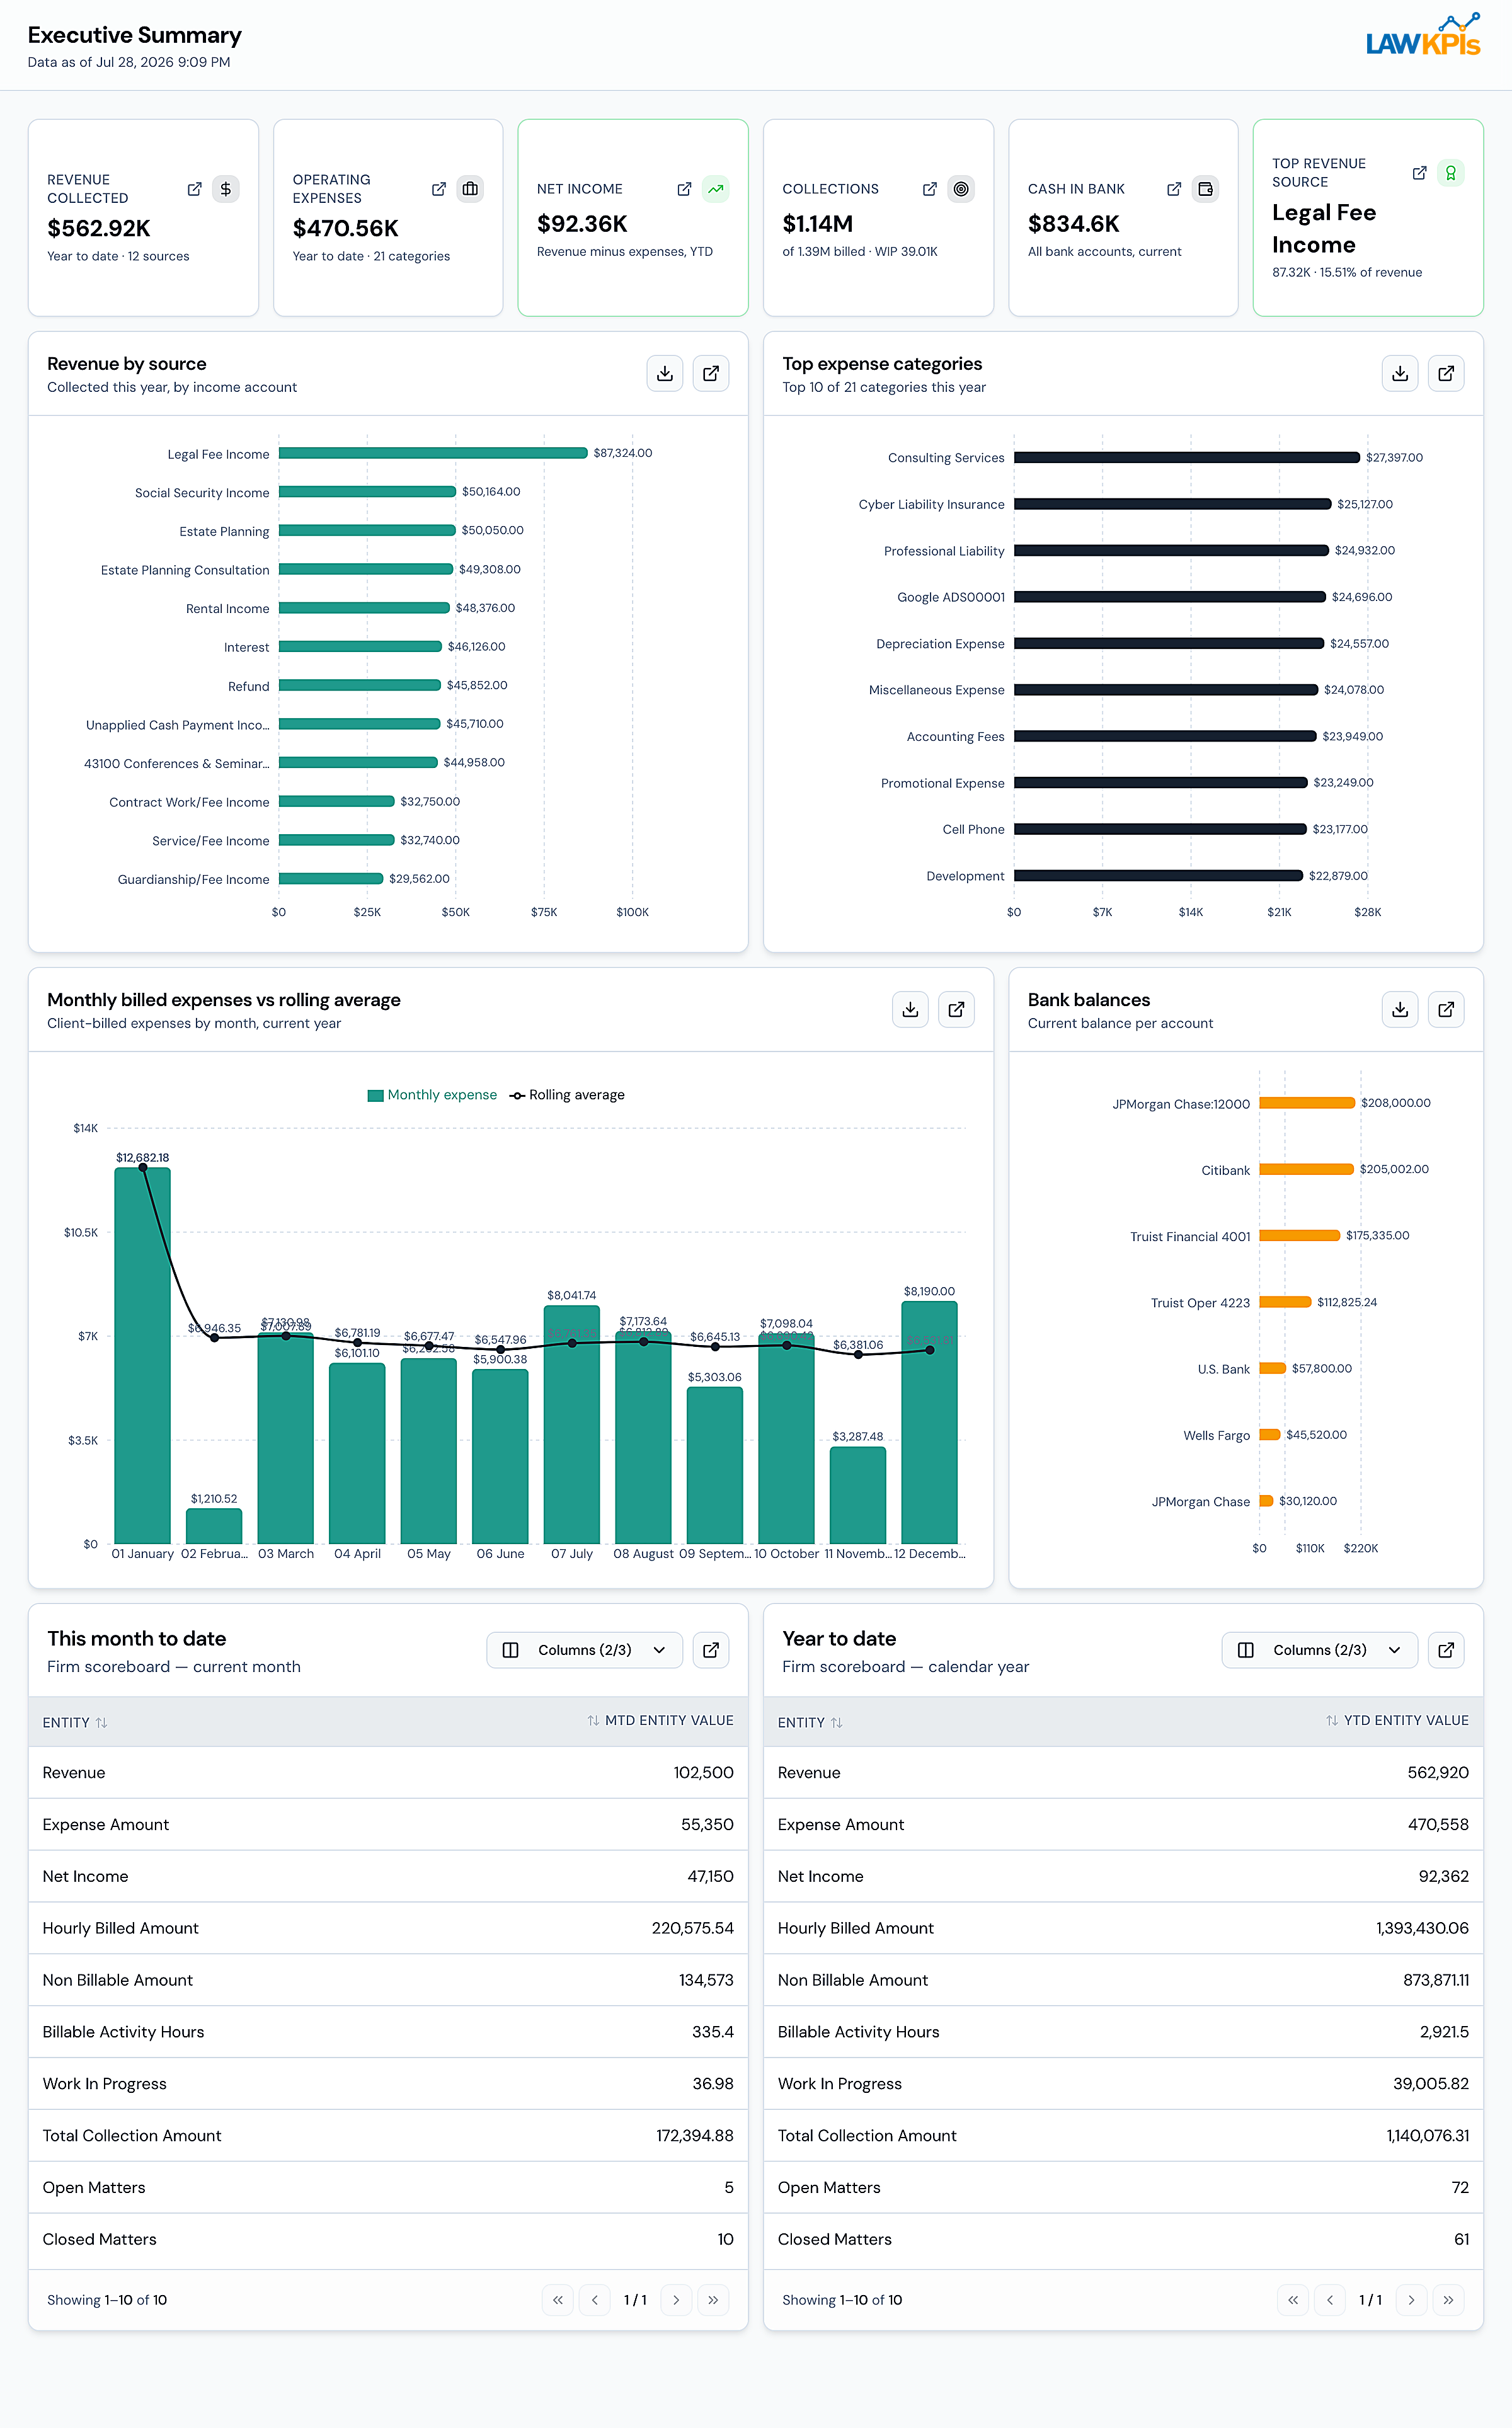Open Cash in Bank card external link icon
Screen dimensions: 1512x2428
pos(1174,189)
